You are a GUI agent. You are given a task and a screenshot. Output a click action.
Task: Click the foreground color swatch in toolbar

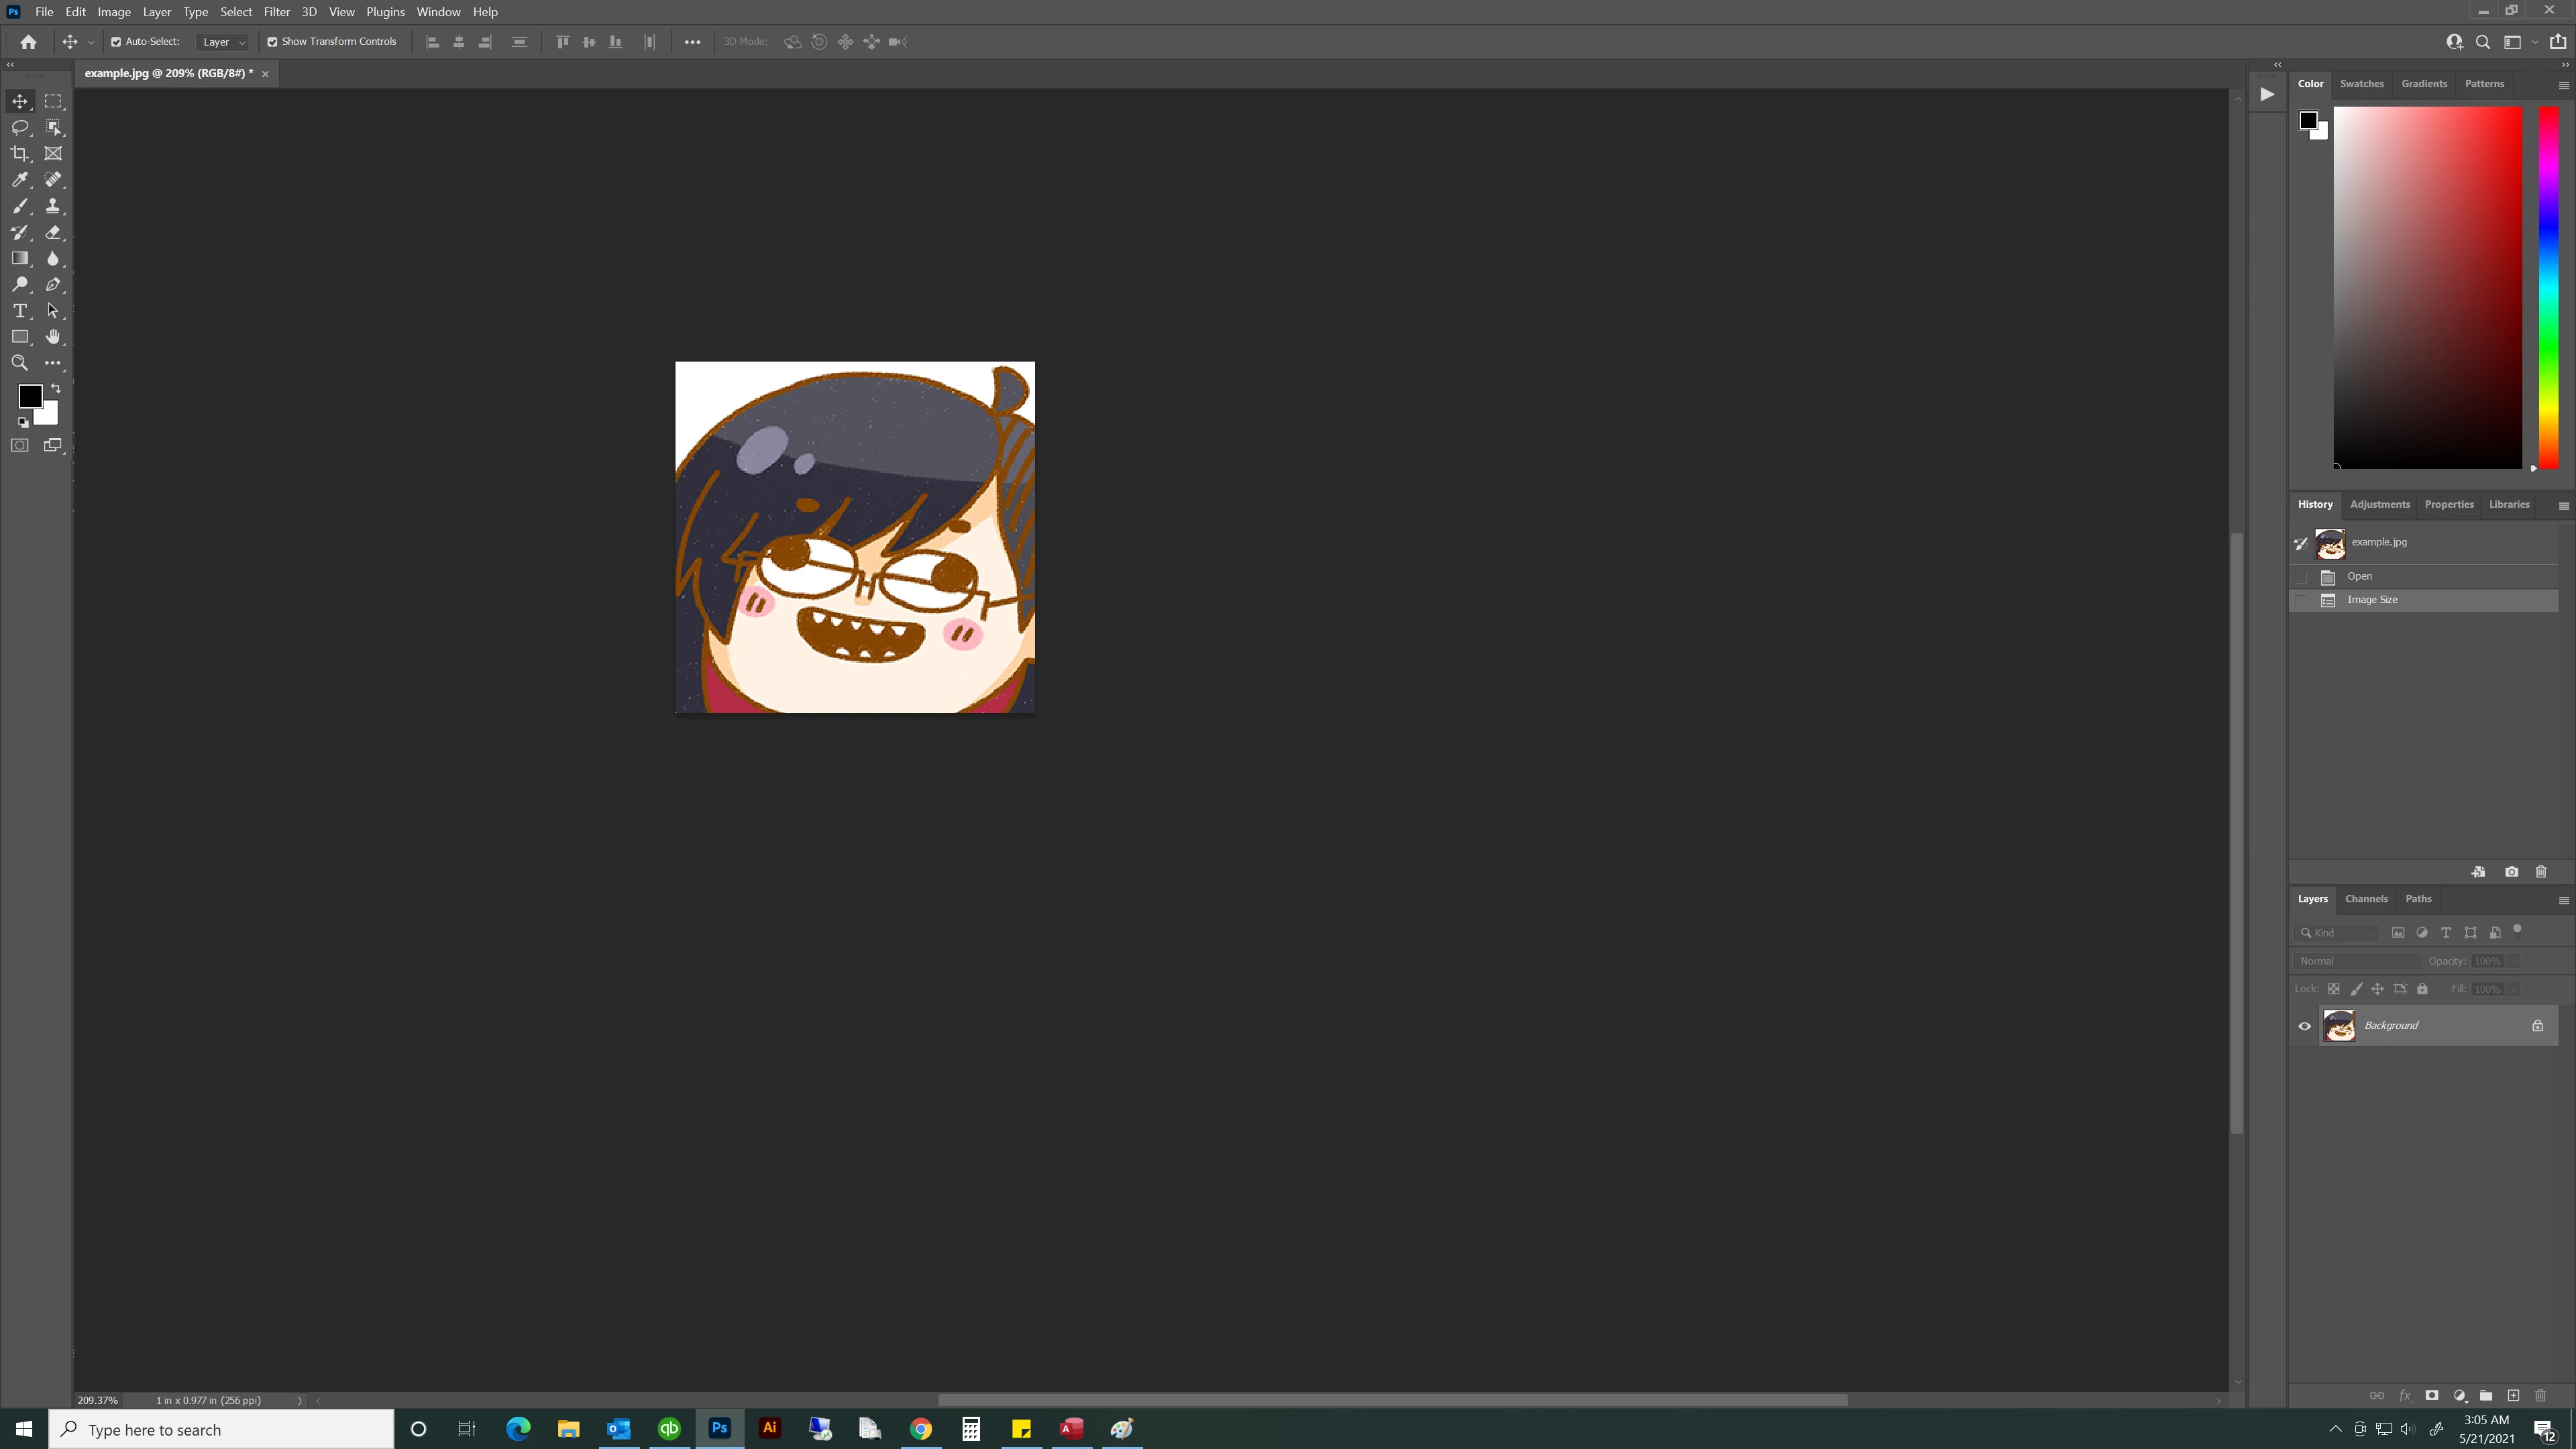pyautogui.click(x=29, y=396)
